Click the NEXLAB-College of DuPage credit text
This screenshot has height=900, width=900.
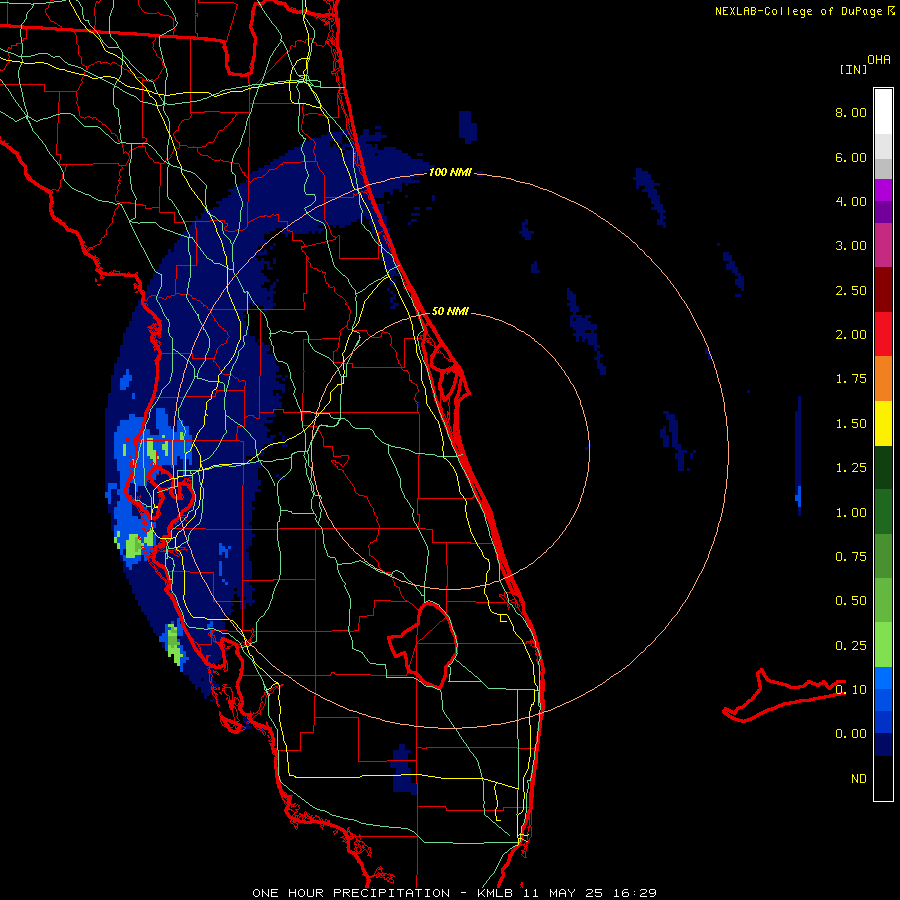tap(798, 11)
